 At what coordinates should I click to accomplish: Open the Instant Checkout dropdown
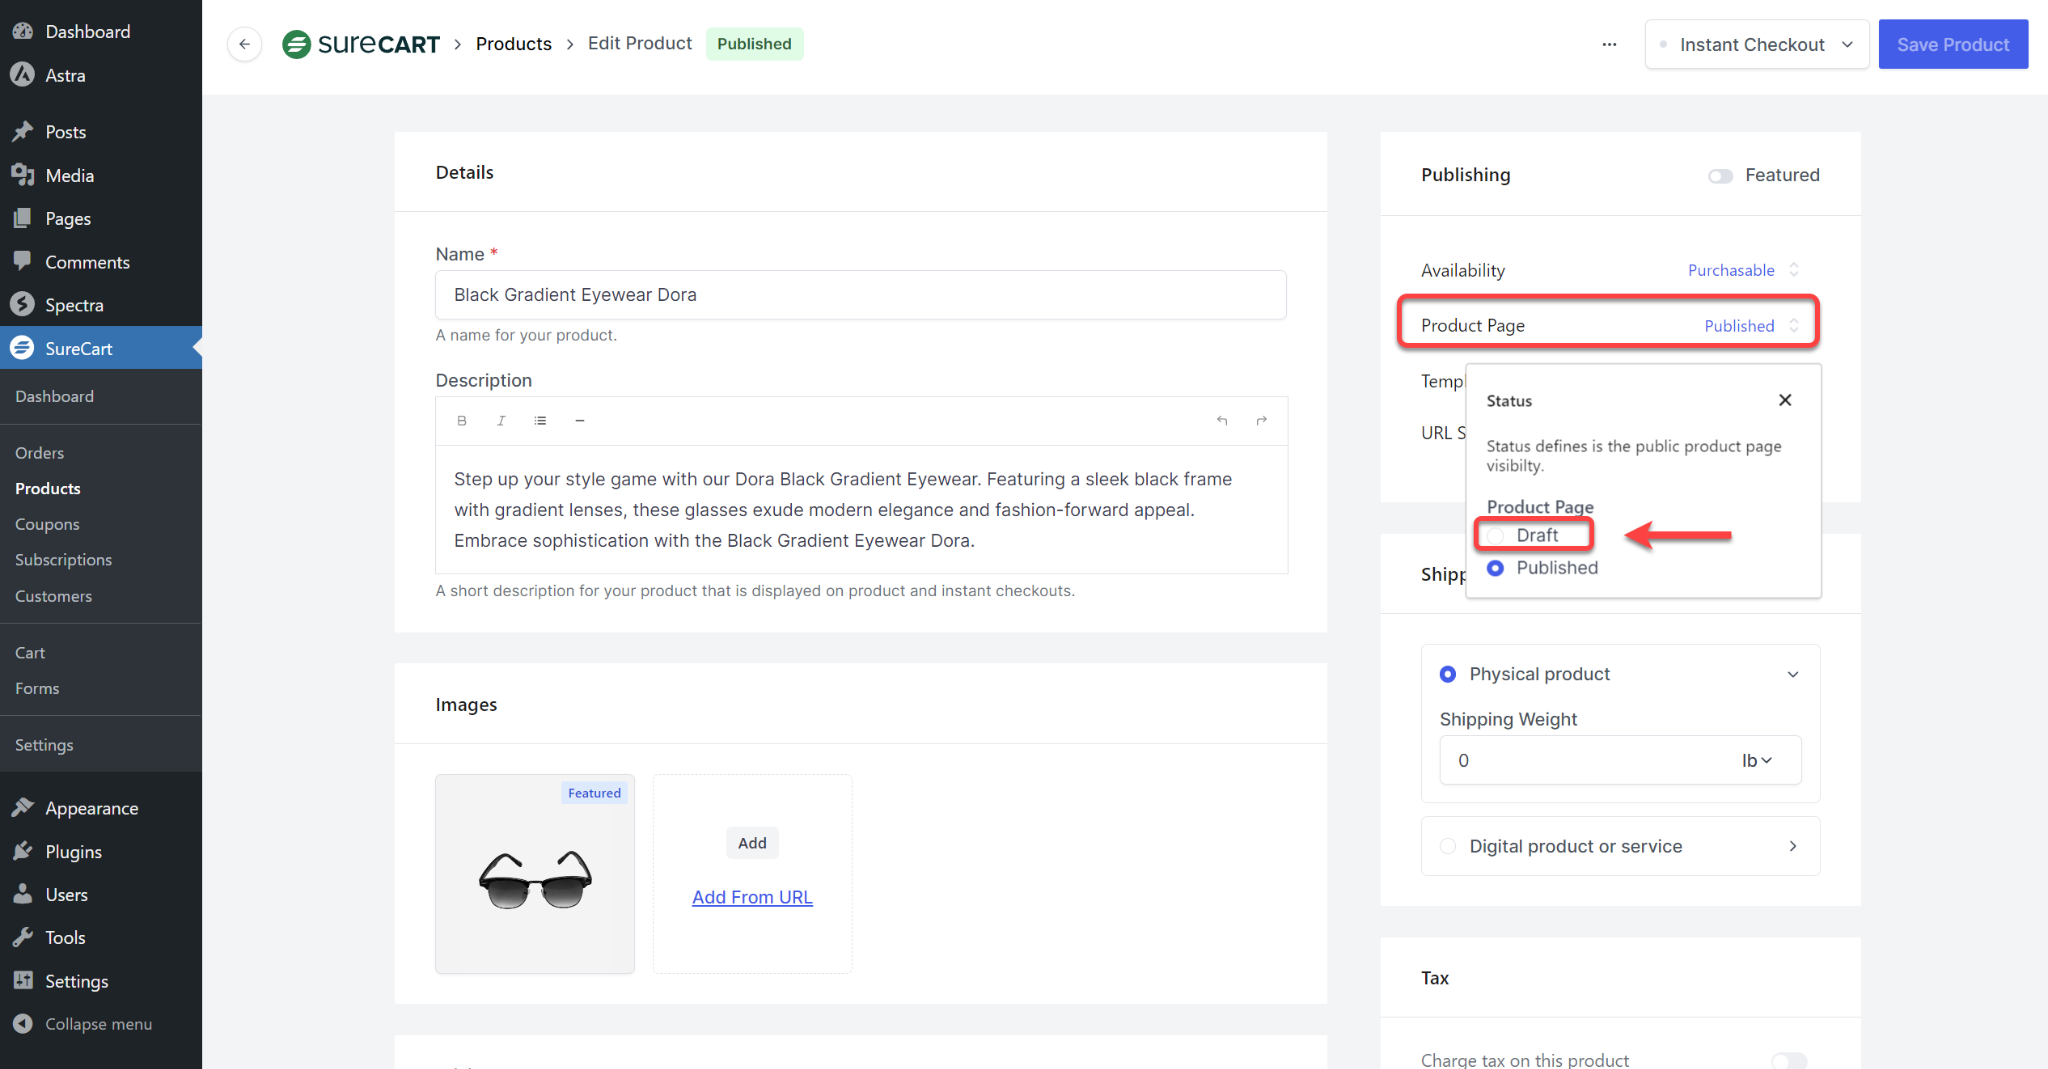point(1756,44)
